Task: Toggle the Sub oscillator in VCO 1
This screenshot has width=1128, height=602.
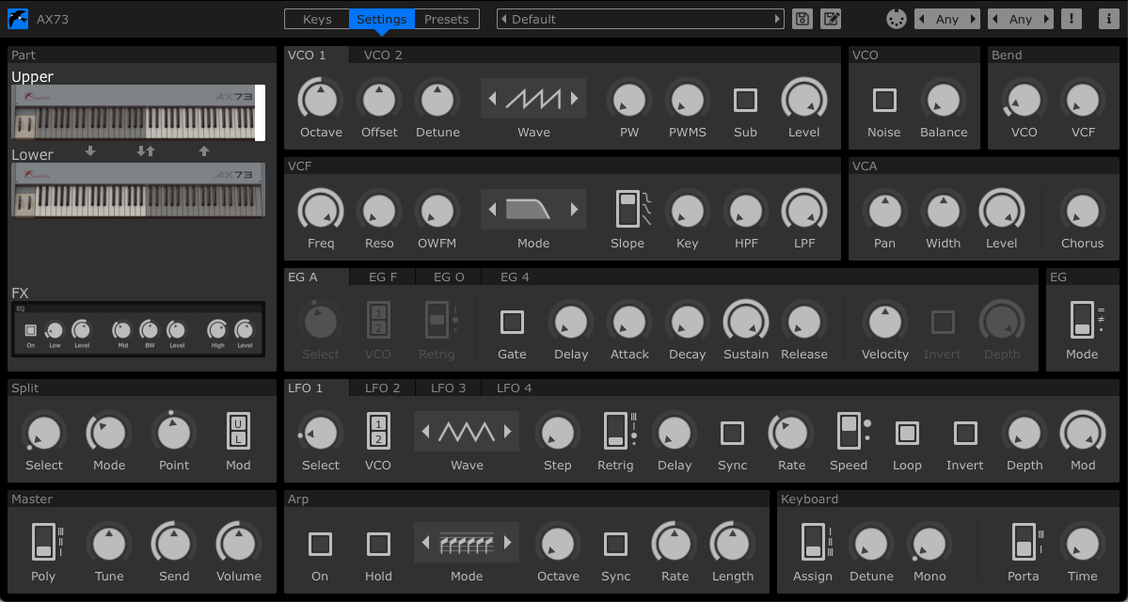Action: (x=745, y=100)
